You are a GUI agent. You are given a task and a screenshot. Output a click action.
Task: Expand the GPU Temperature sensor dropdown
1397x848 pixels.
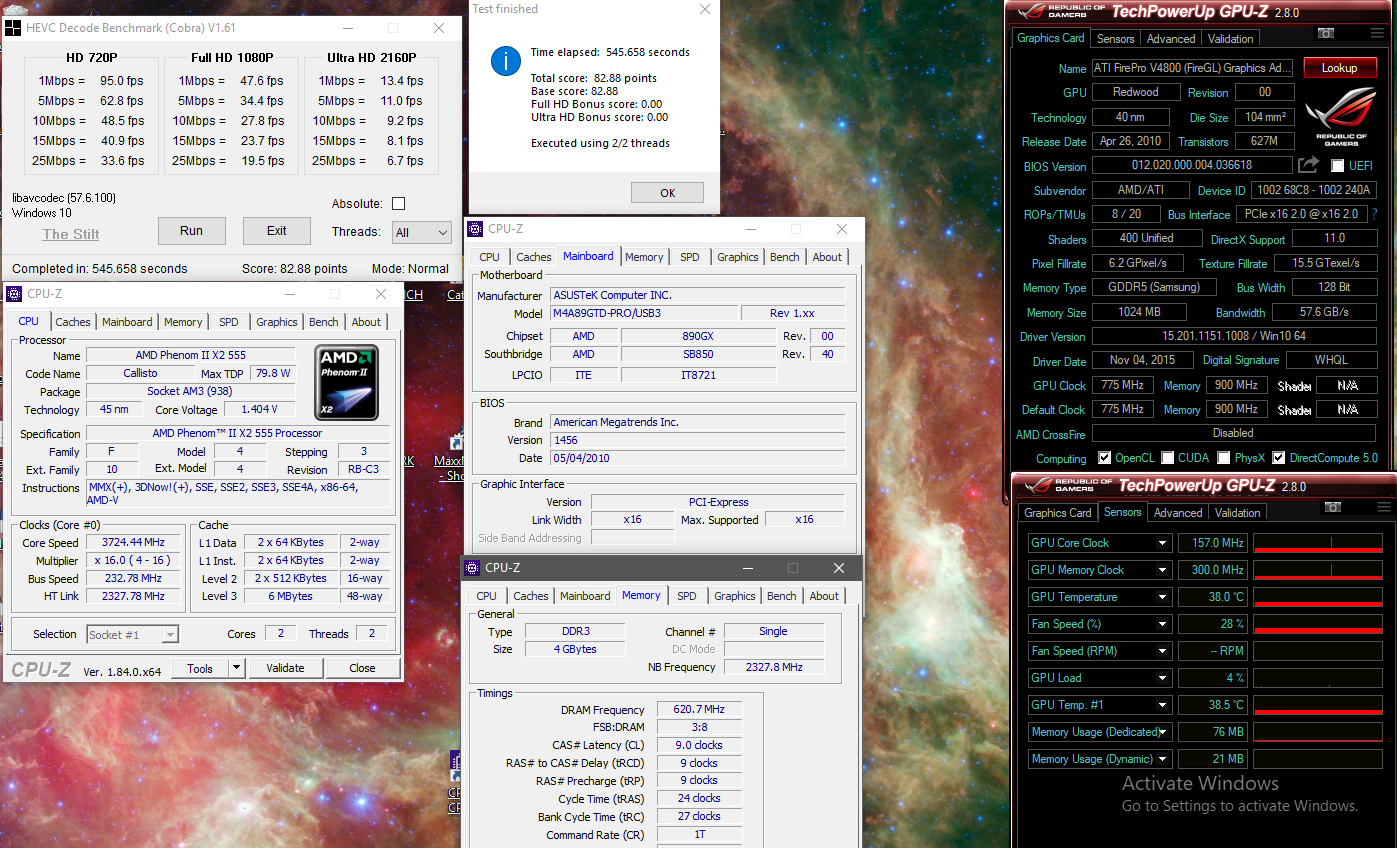pos(1162,597)
